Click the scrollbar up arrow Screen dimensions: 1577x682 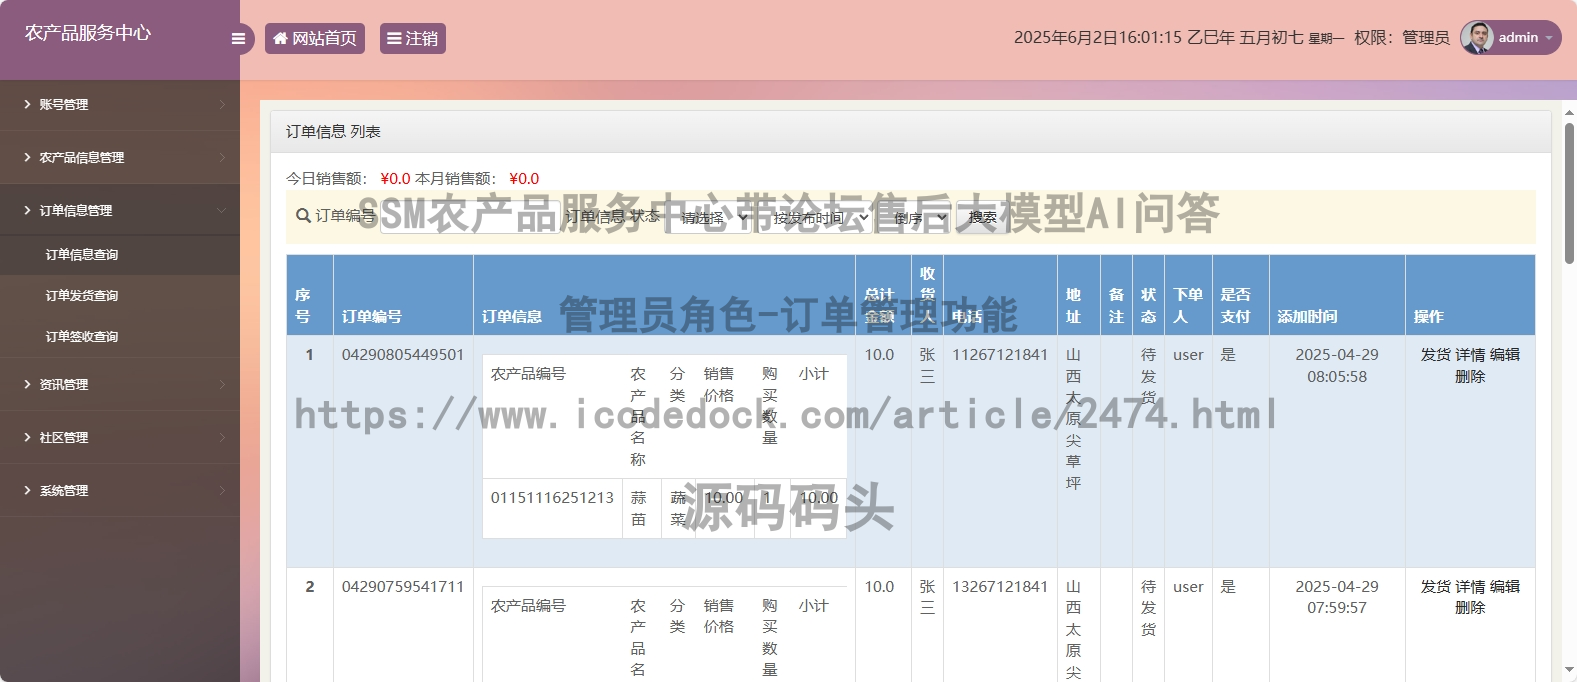coord(1569,111)
